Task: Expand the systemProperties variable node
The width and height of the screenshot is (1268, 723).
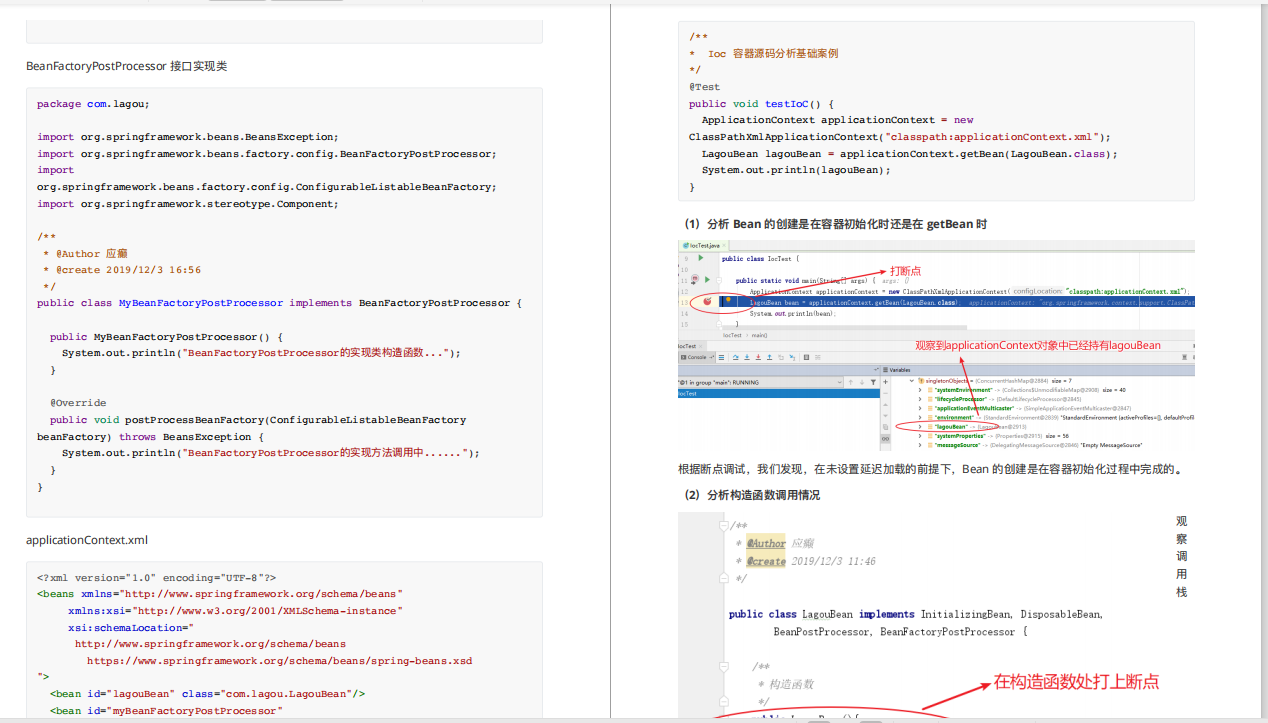Action: [x=920, y=436]
